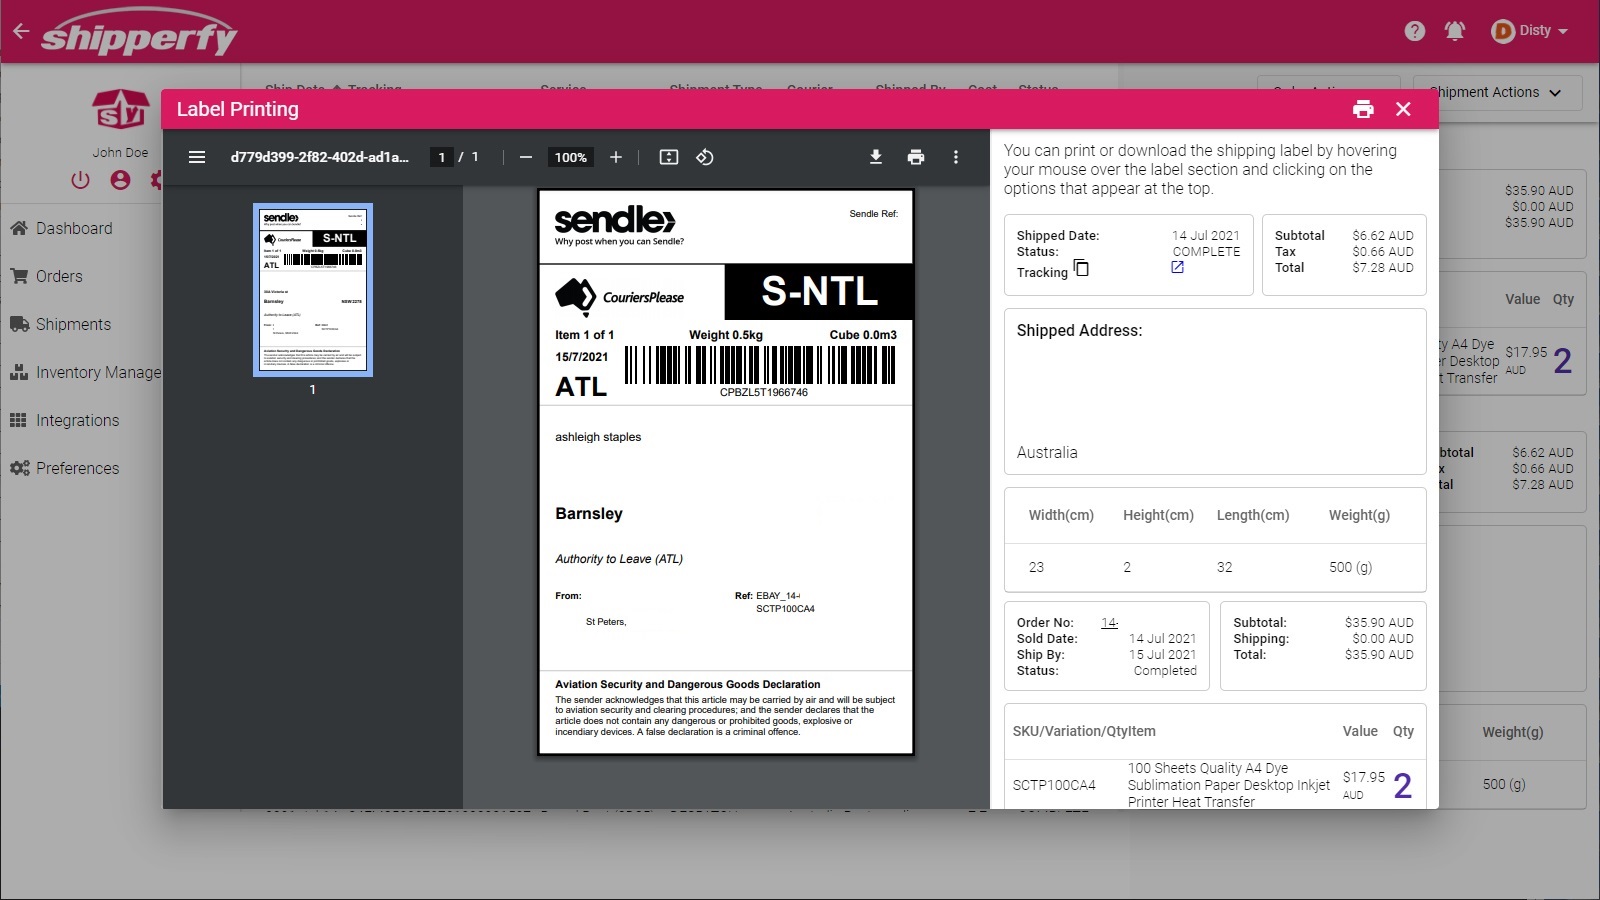Print label from PDF viewer toolbar

[916, 157]
